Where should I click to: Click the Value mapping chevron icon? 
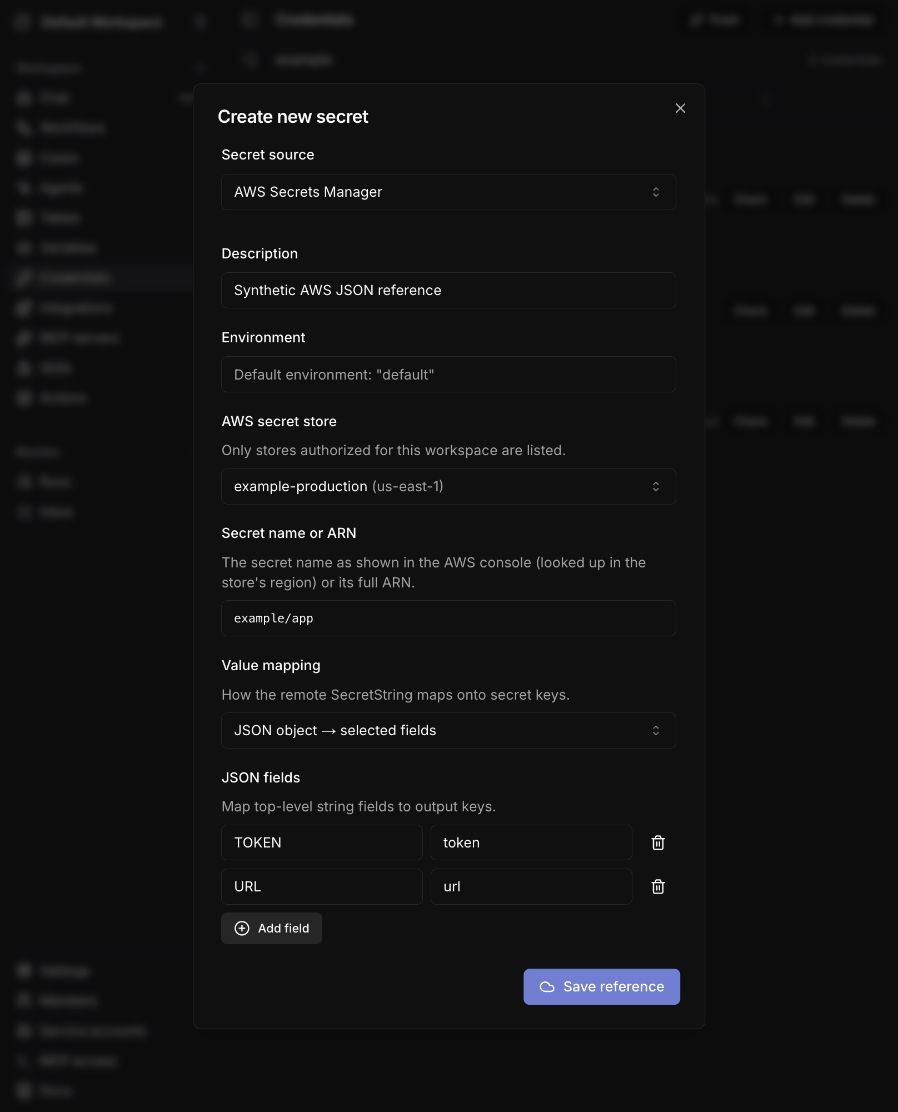pos(655,730)
